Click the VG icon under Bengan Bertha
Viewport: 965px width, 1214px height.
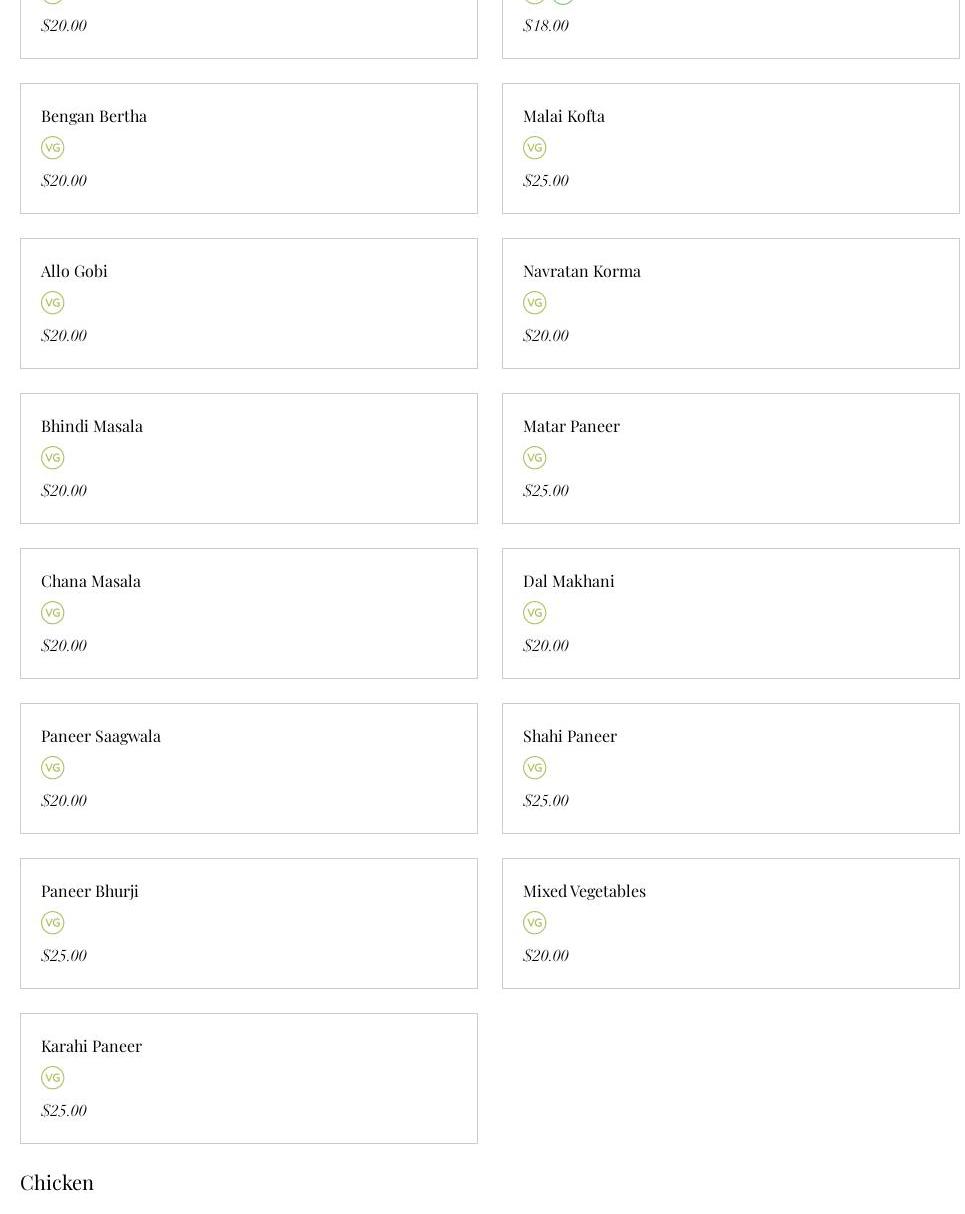point(52,148)
